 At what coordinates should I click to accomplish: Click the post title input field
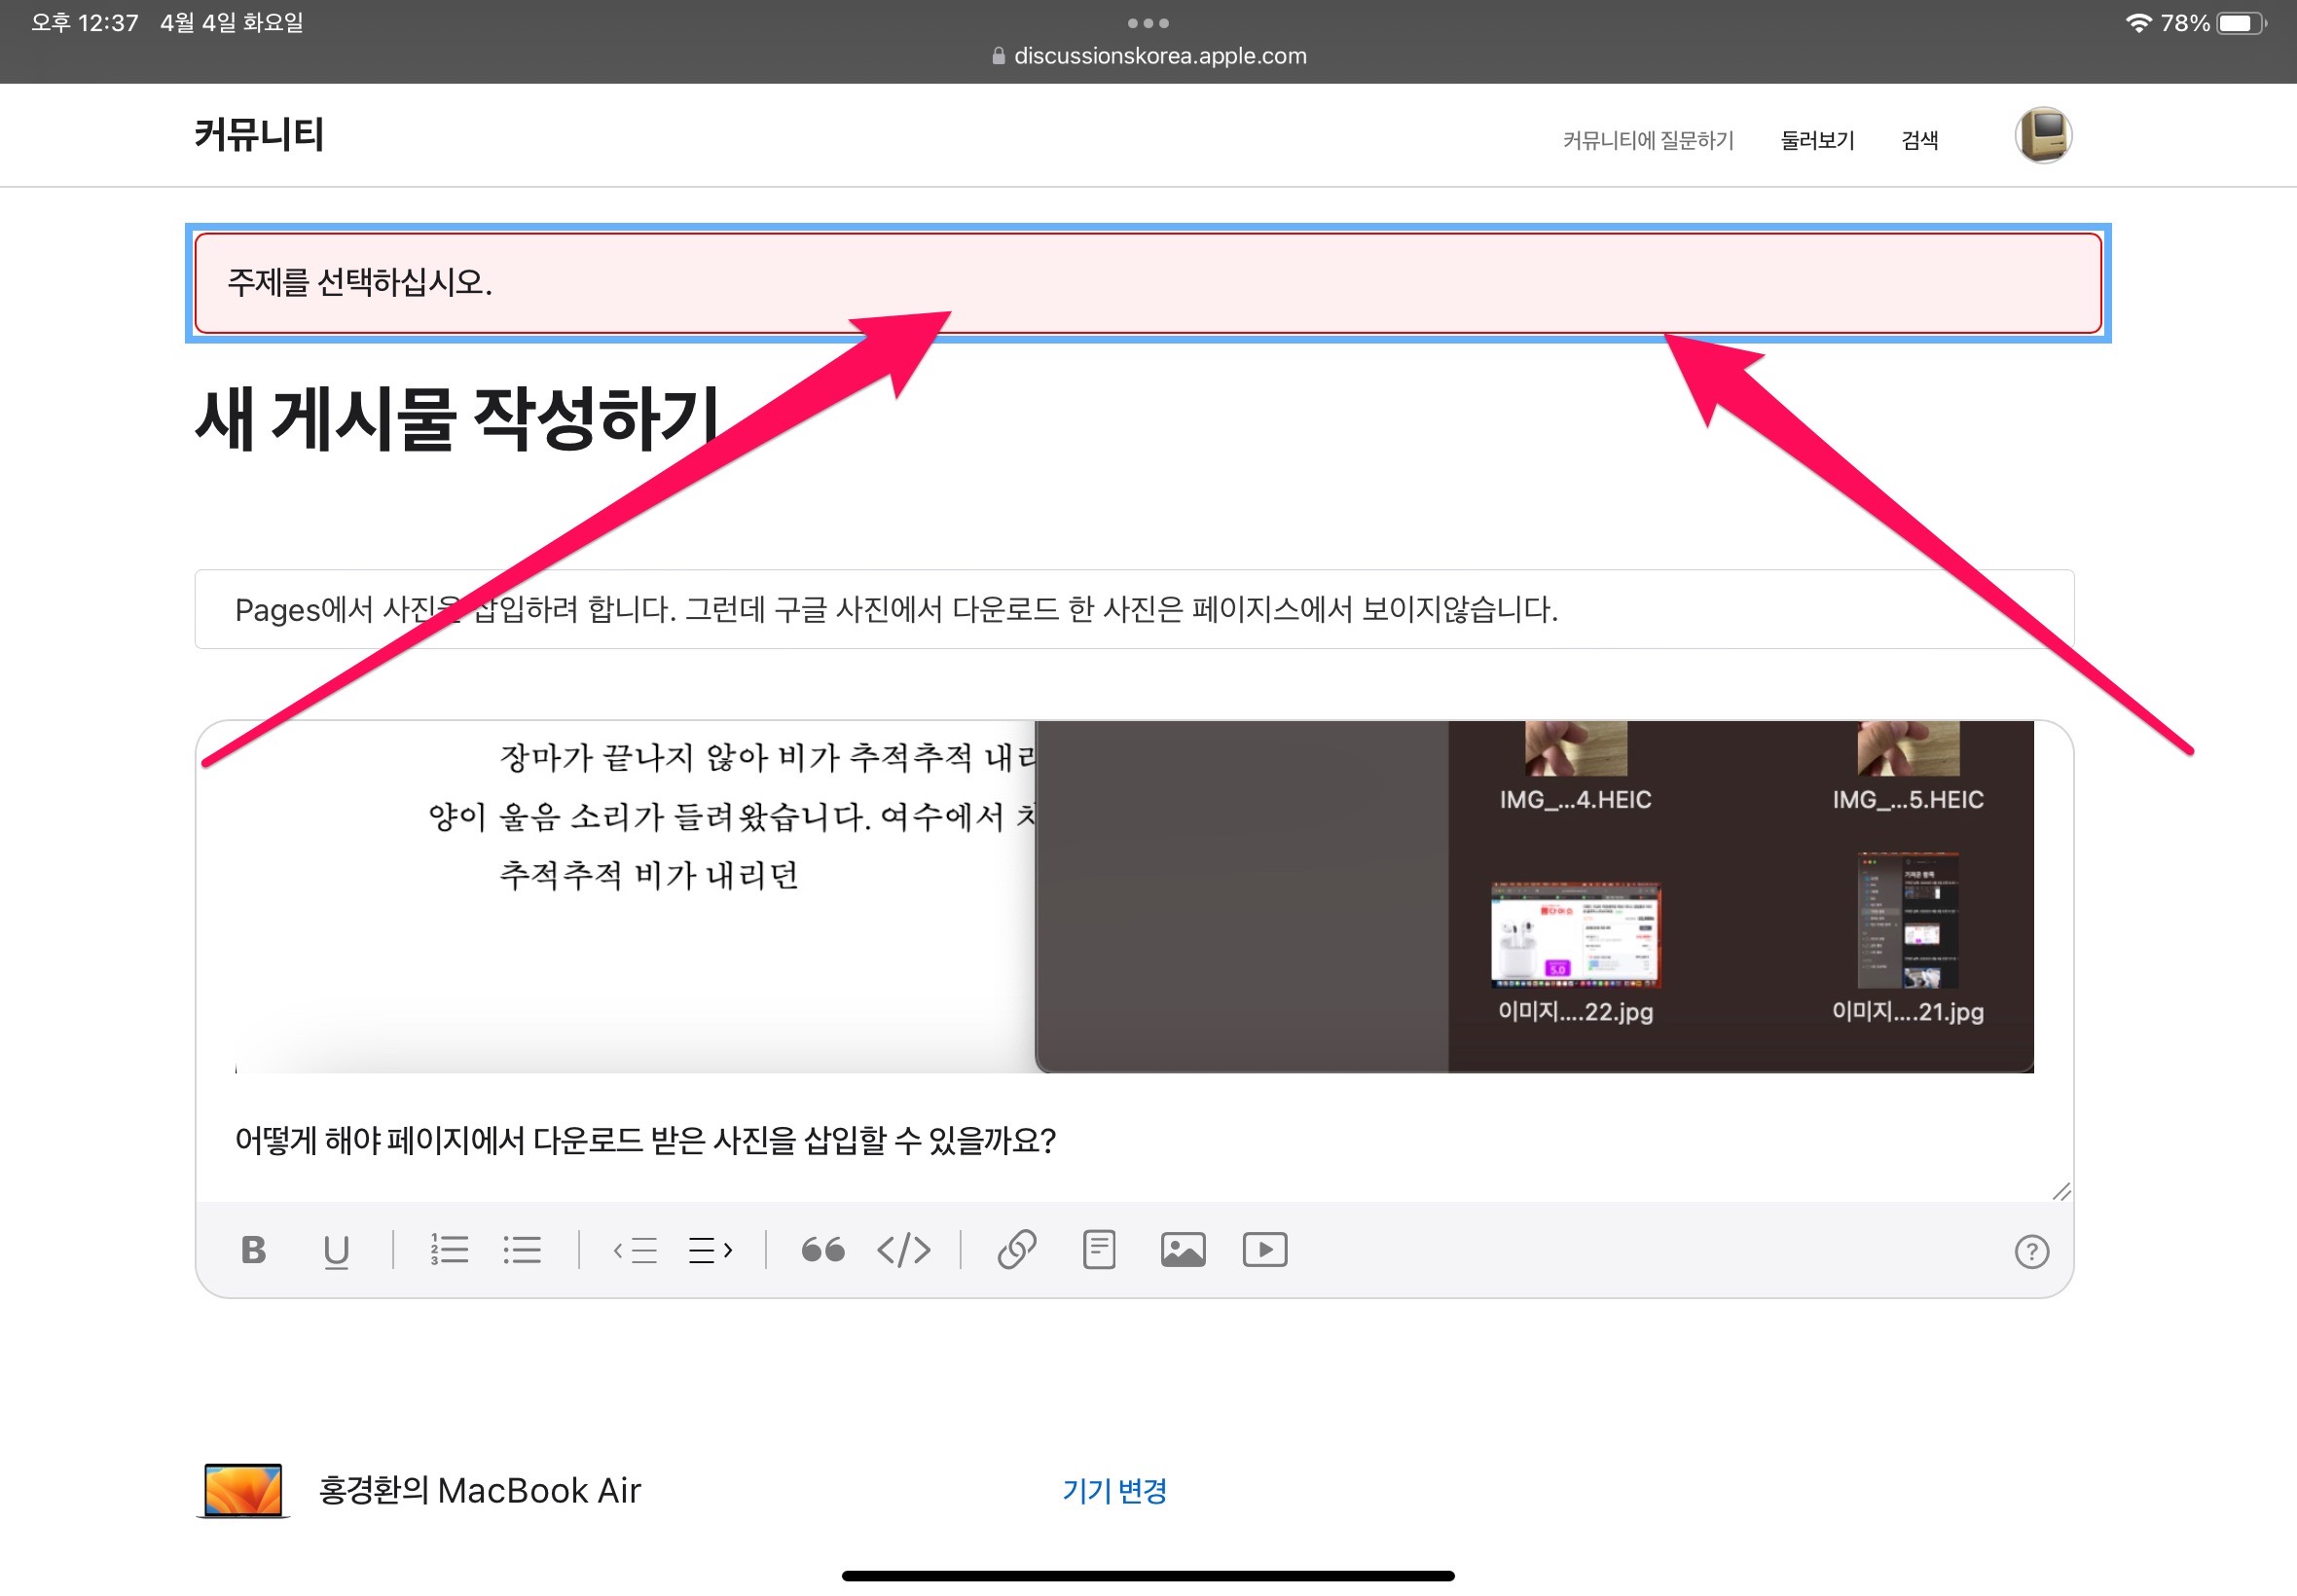click(x=1134, y=609)
